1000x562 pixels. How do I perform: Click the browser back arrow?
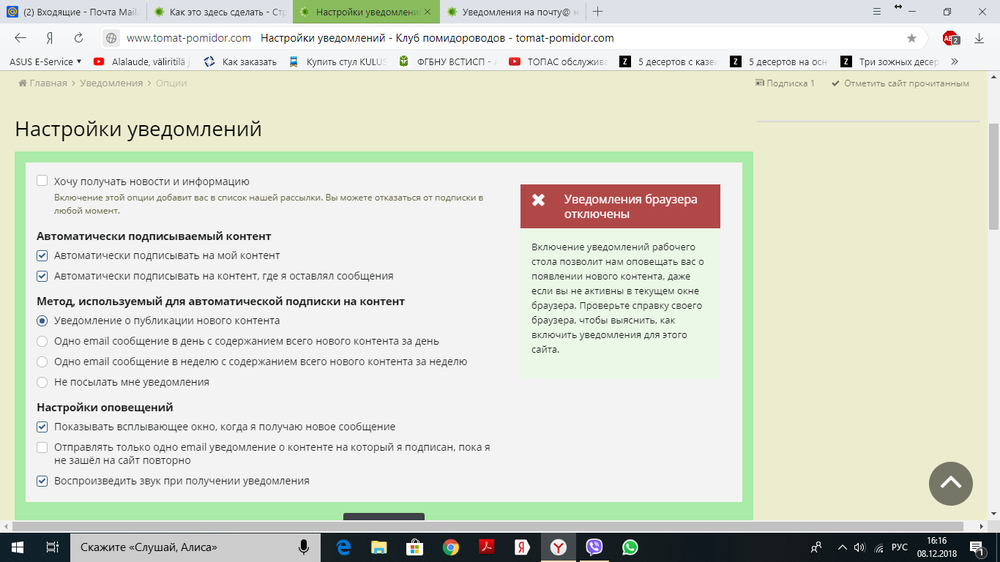click(x=19, y=38)
